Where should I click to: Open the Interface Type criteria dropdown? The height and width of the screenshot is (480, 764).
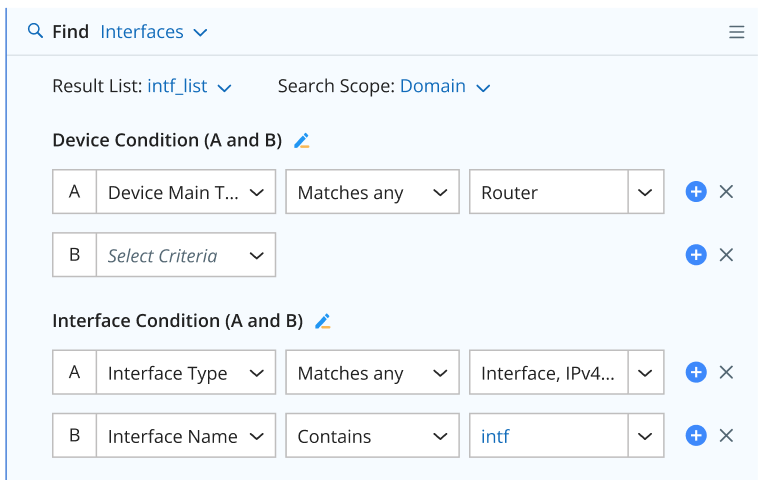click(x=185, y=373)
